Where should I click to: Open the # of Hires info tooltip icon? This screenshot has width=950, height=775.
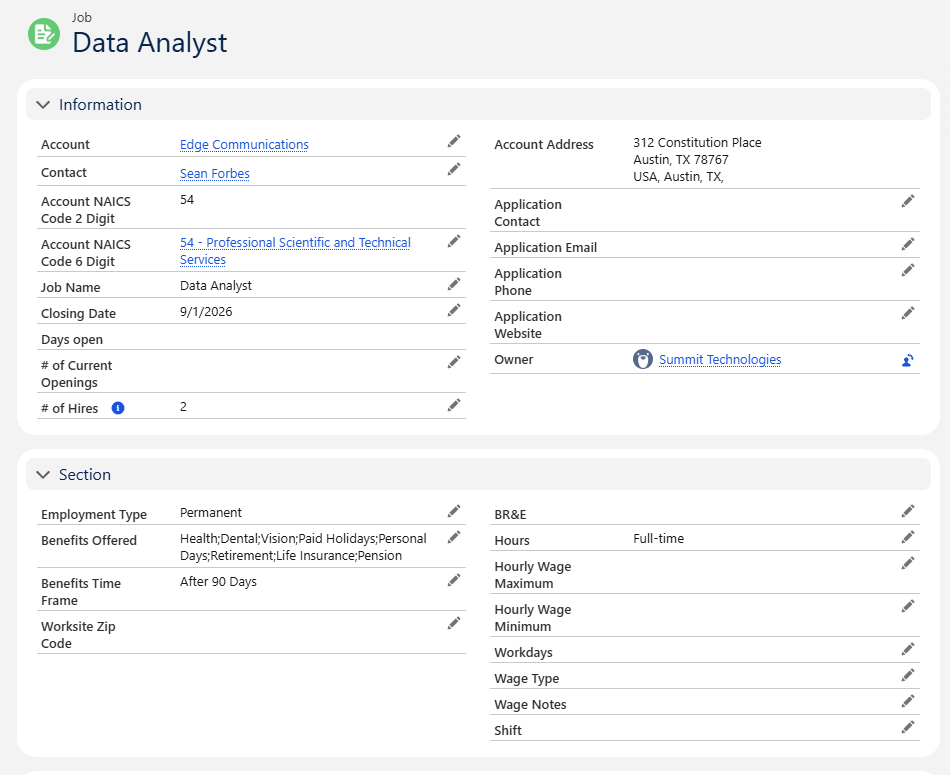pos(118,408)
